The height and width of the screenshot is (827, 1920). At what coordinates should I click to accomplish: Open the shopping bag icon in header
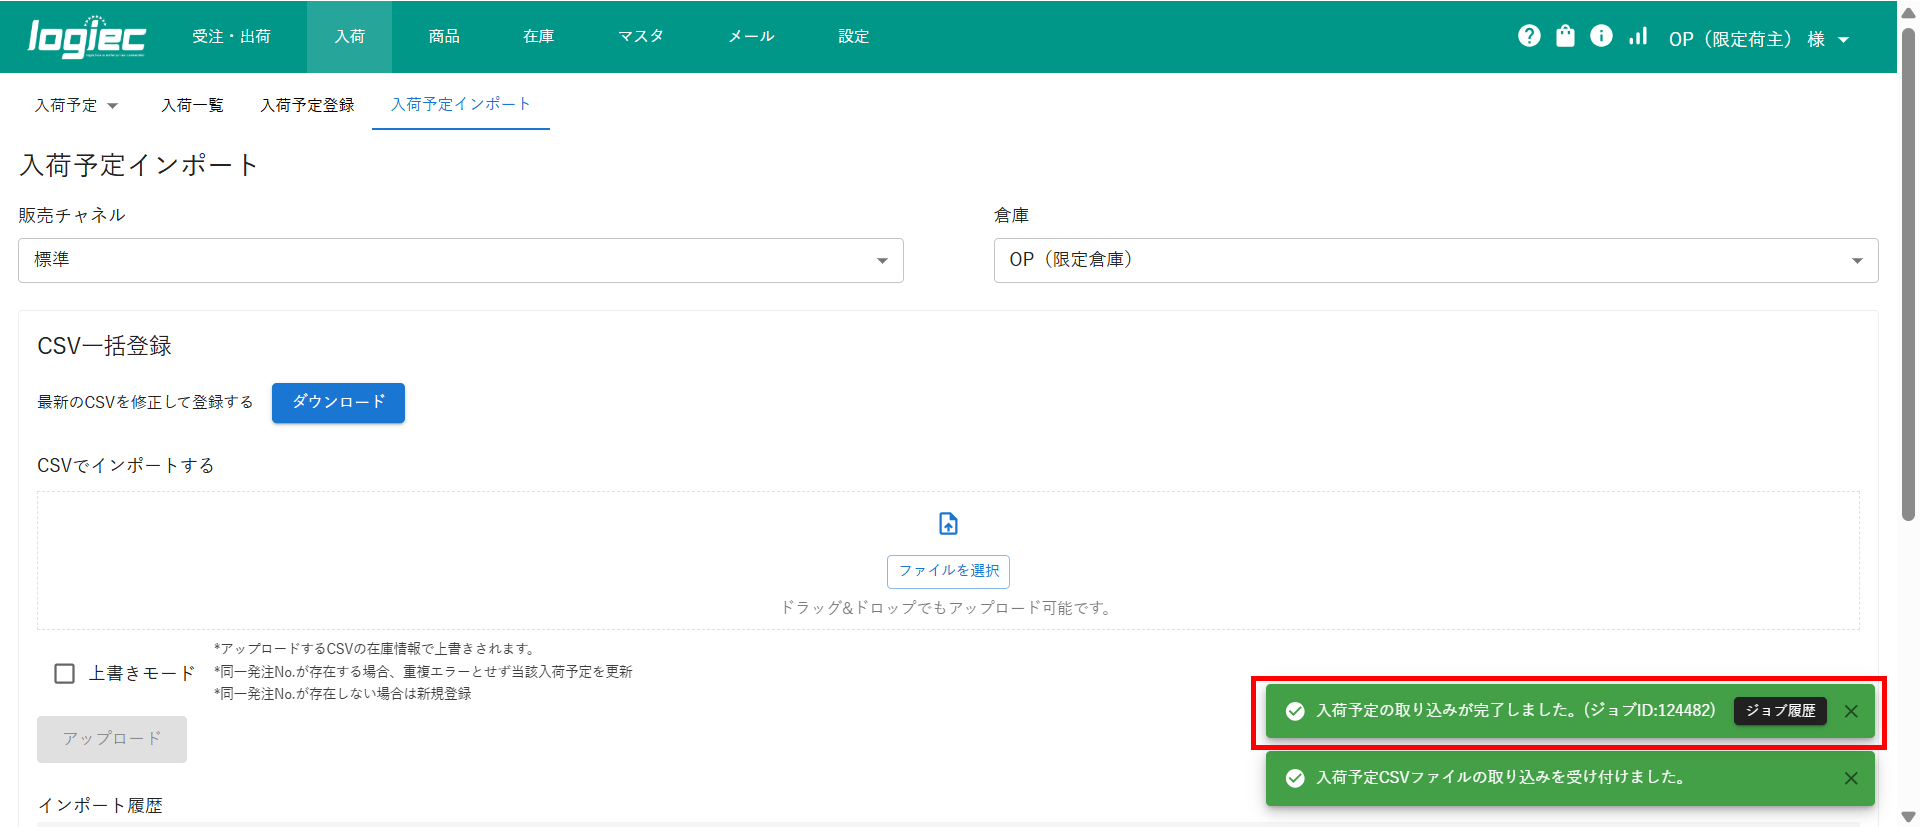(x=1565, y=36)
